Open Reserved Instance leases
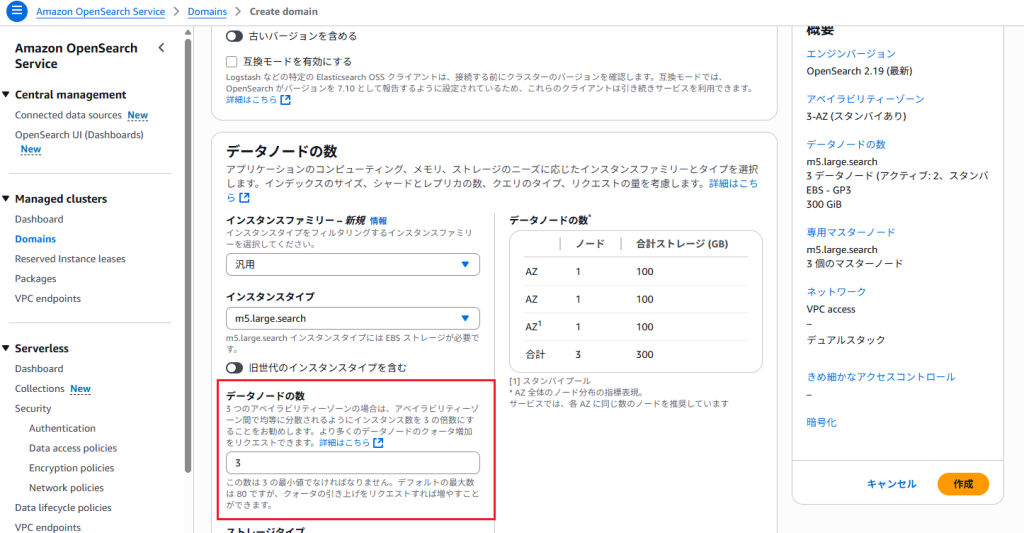Viewport: 1024px width, 533px height. (x=70, y=259)
